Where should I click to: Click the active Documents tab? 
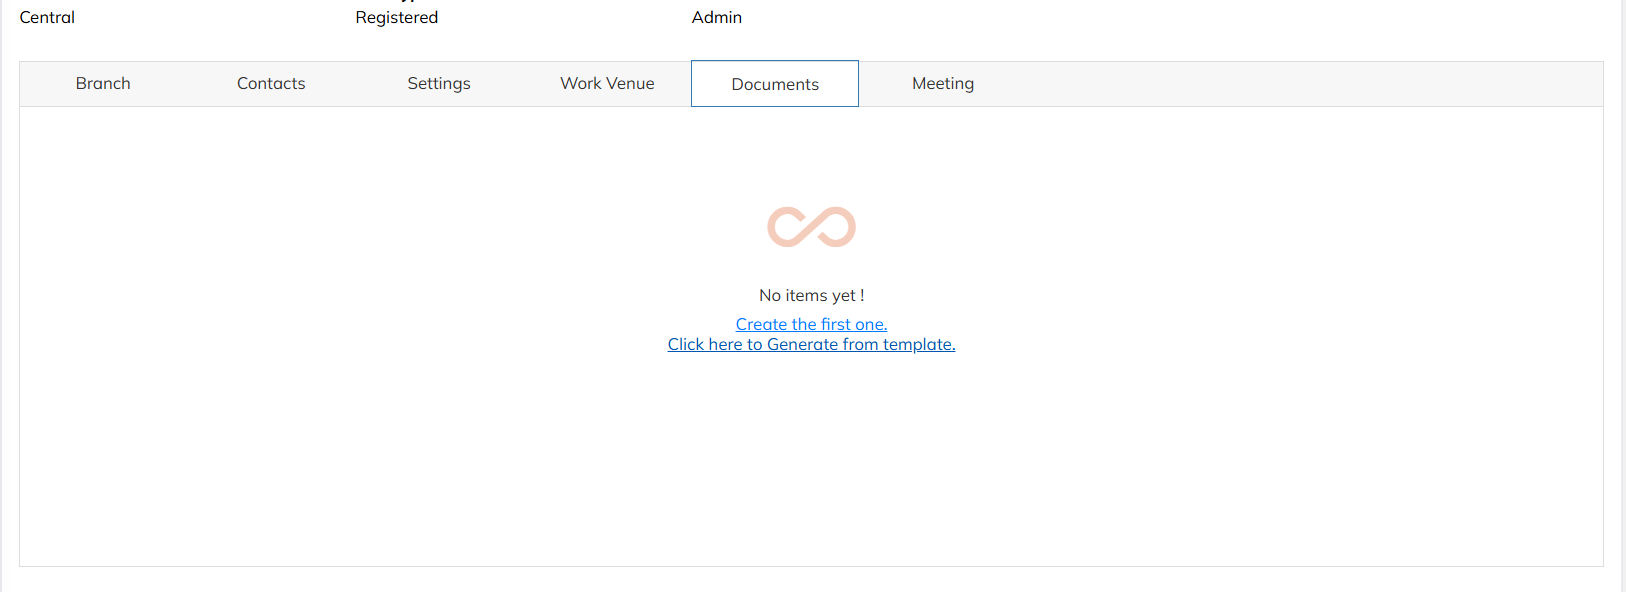coord(775,84)
